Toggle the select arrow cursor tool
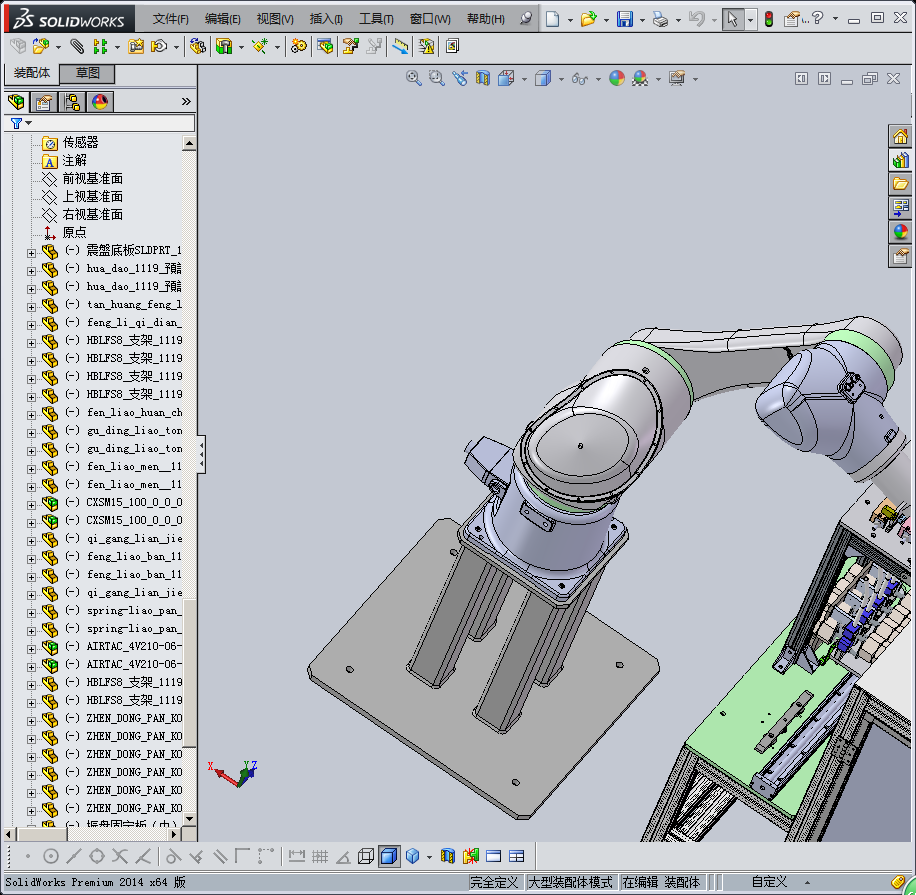Image resolution: width=916 pixels, height=895 pixels. point(733,19)
